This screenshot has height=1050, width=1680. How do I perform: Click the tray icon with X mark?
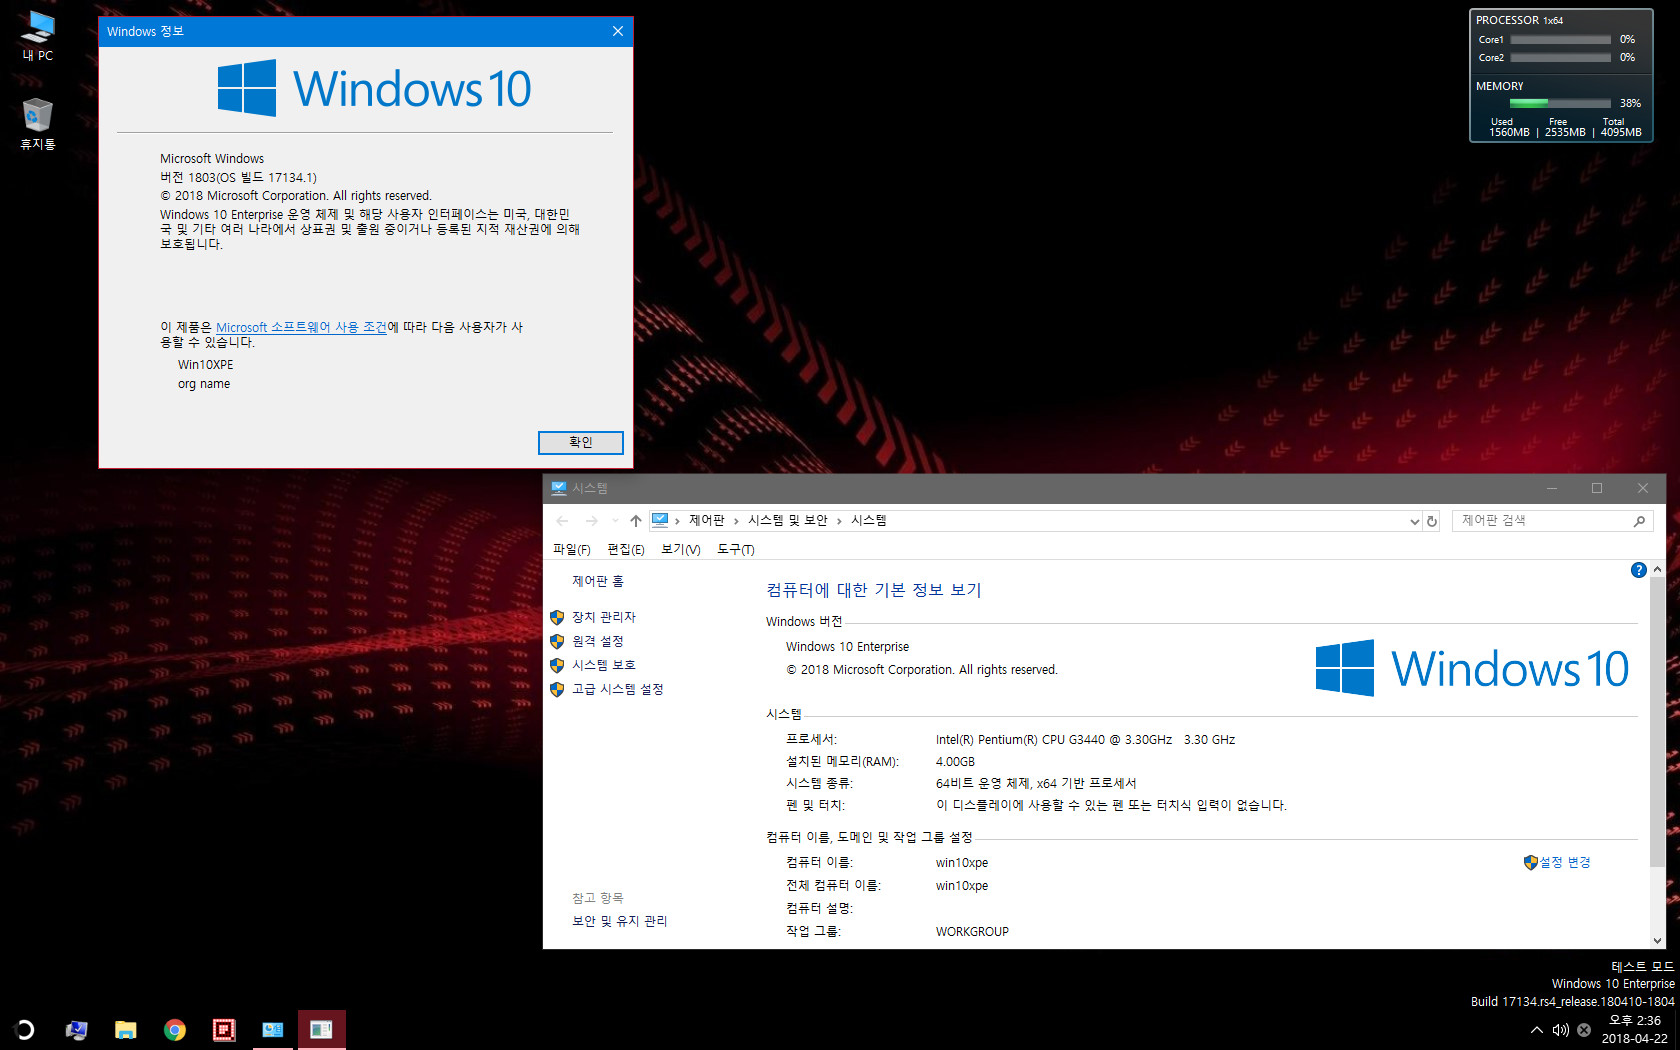[x=1584, y=1029]
